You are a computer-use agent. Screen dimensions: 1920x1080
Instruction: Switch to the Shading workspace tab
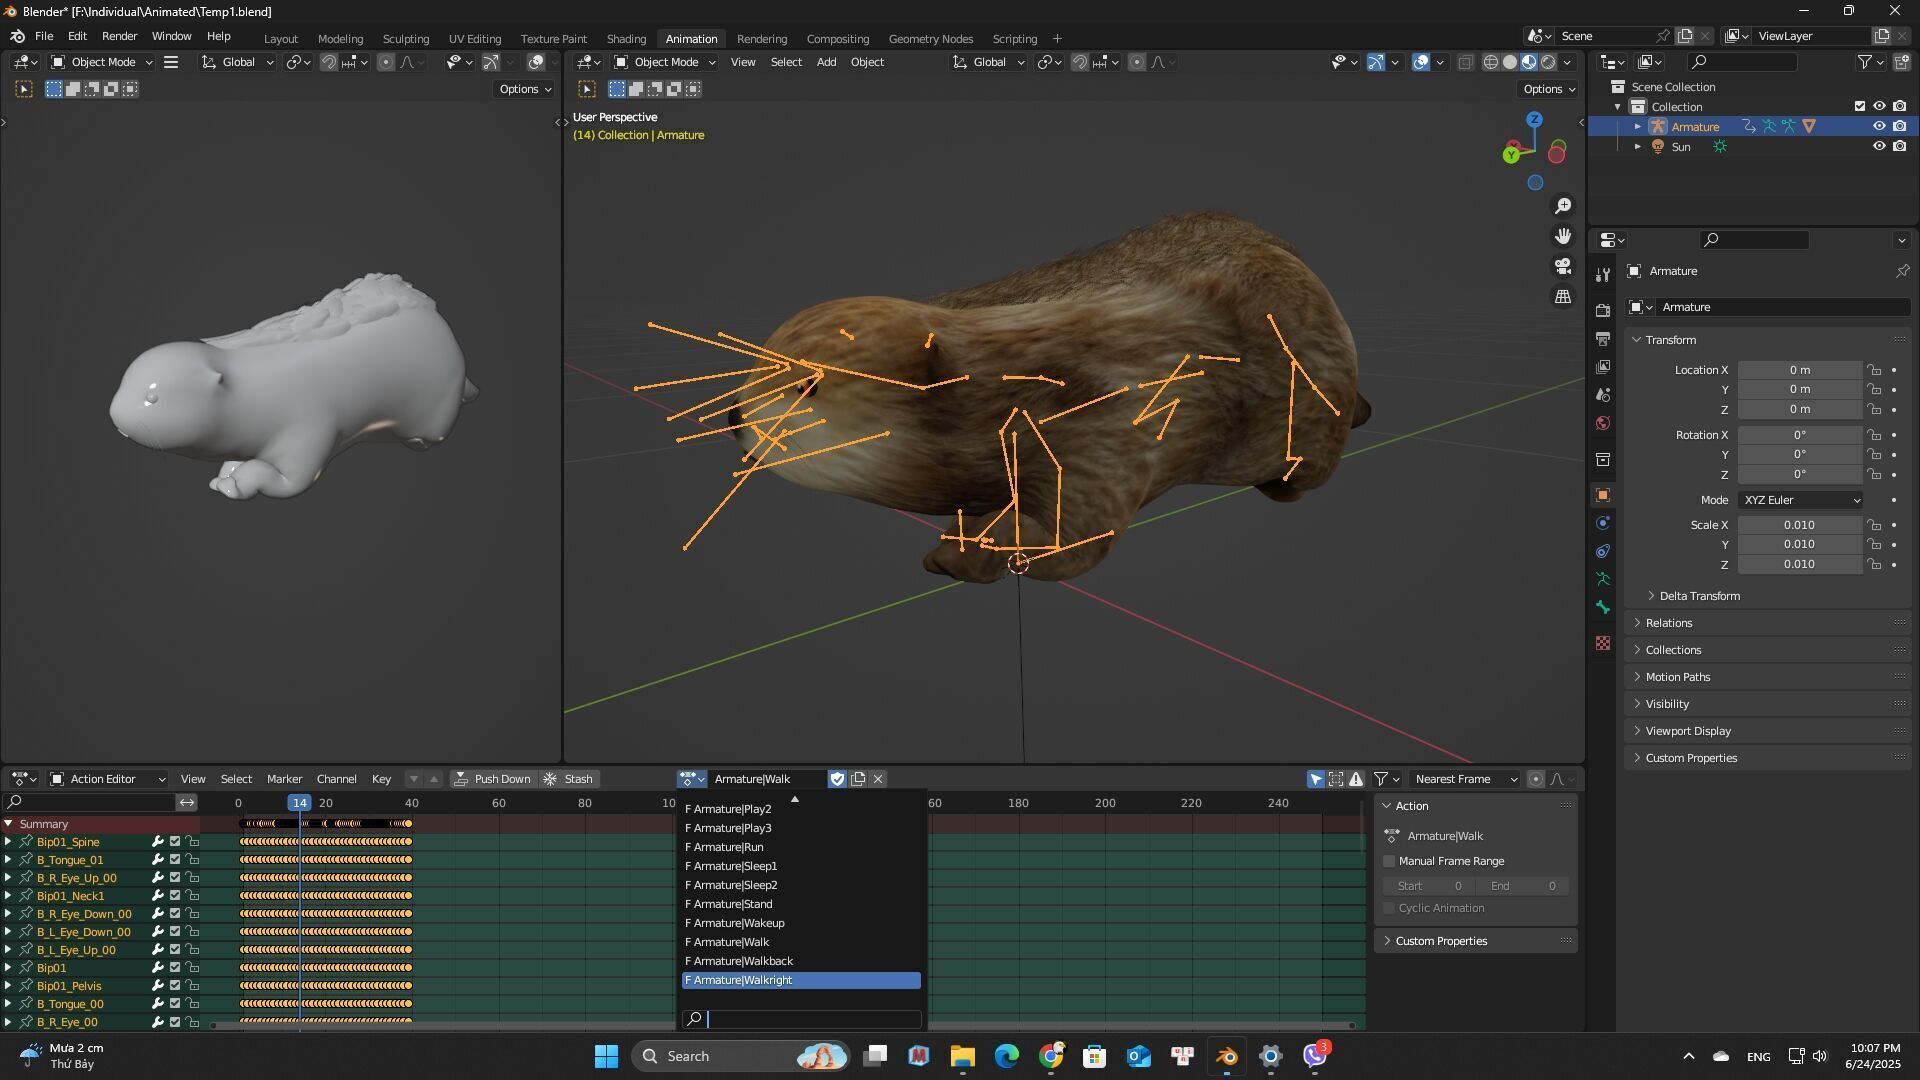coord(626,39)
